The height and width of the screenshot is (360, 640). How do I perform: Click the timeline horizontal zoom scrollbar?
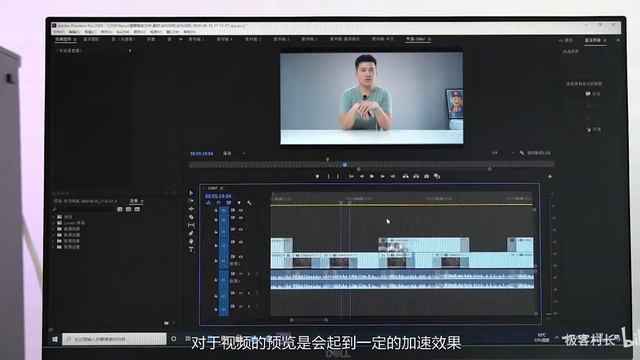click(x=309, y=320)
